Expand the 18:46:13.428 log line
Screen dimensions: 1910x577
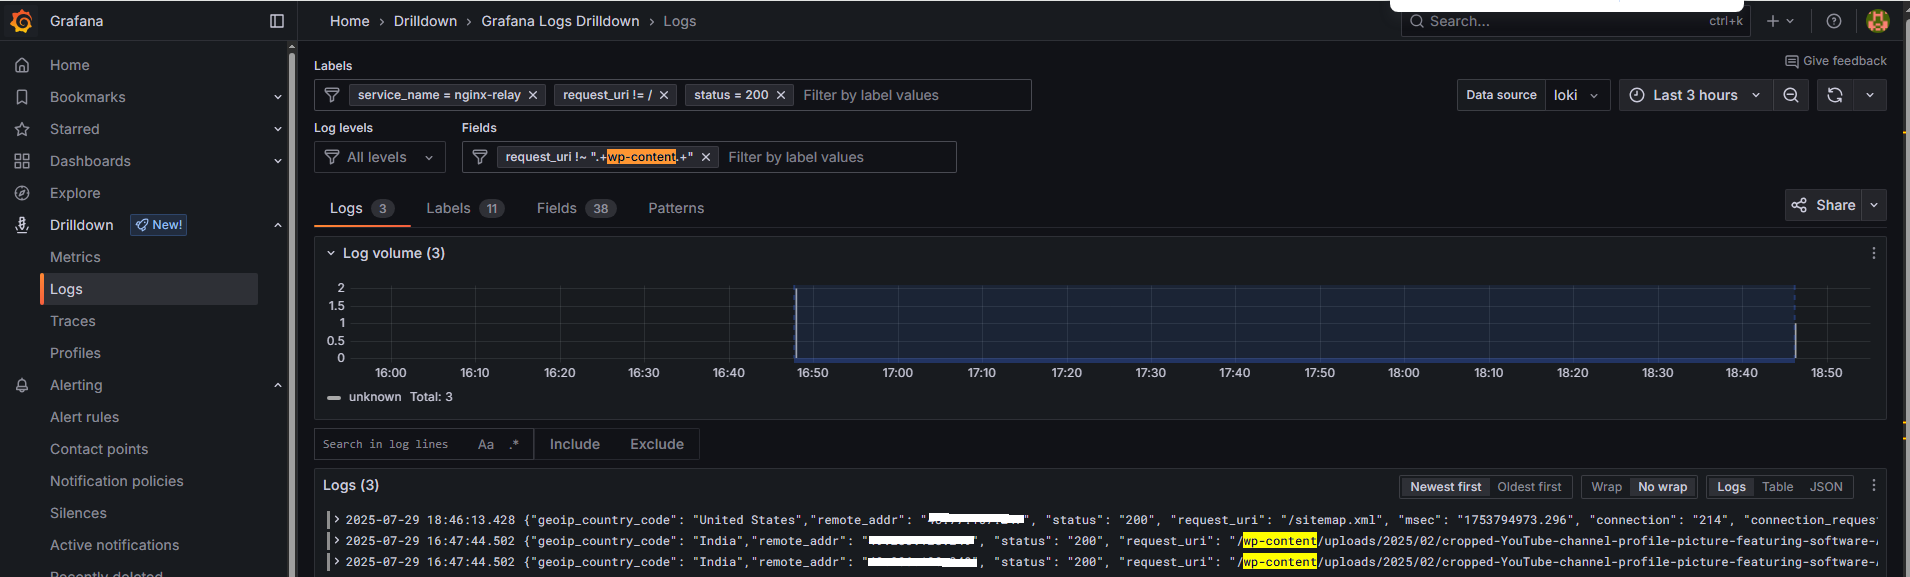(x=337, y=520)
